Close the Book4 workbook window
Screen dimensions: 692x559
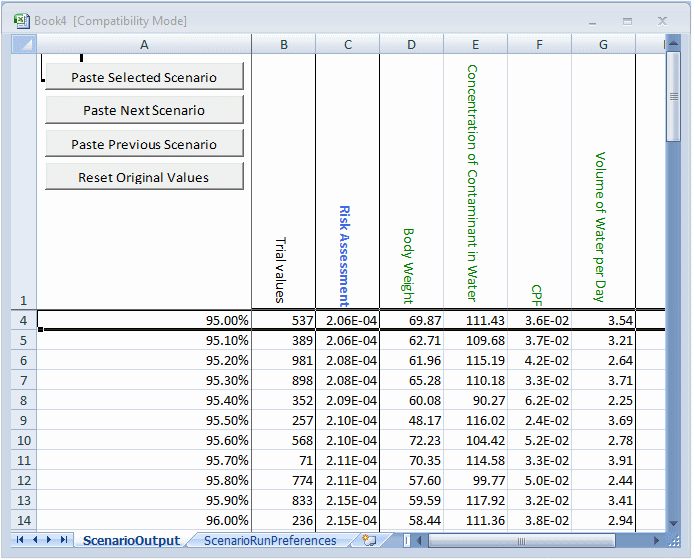tap(662, 21)
